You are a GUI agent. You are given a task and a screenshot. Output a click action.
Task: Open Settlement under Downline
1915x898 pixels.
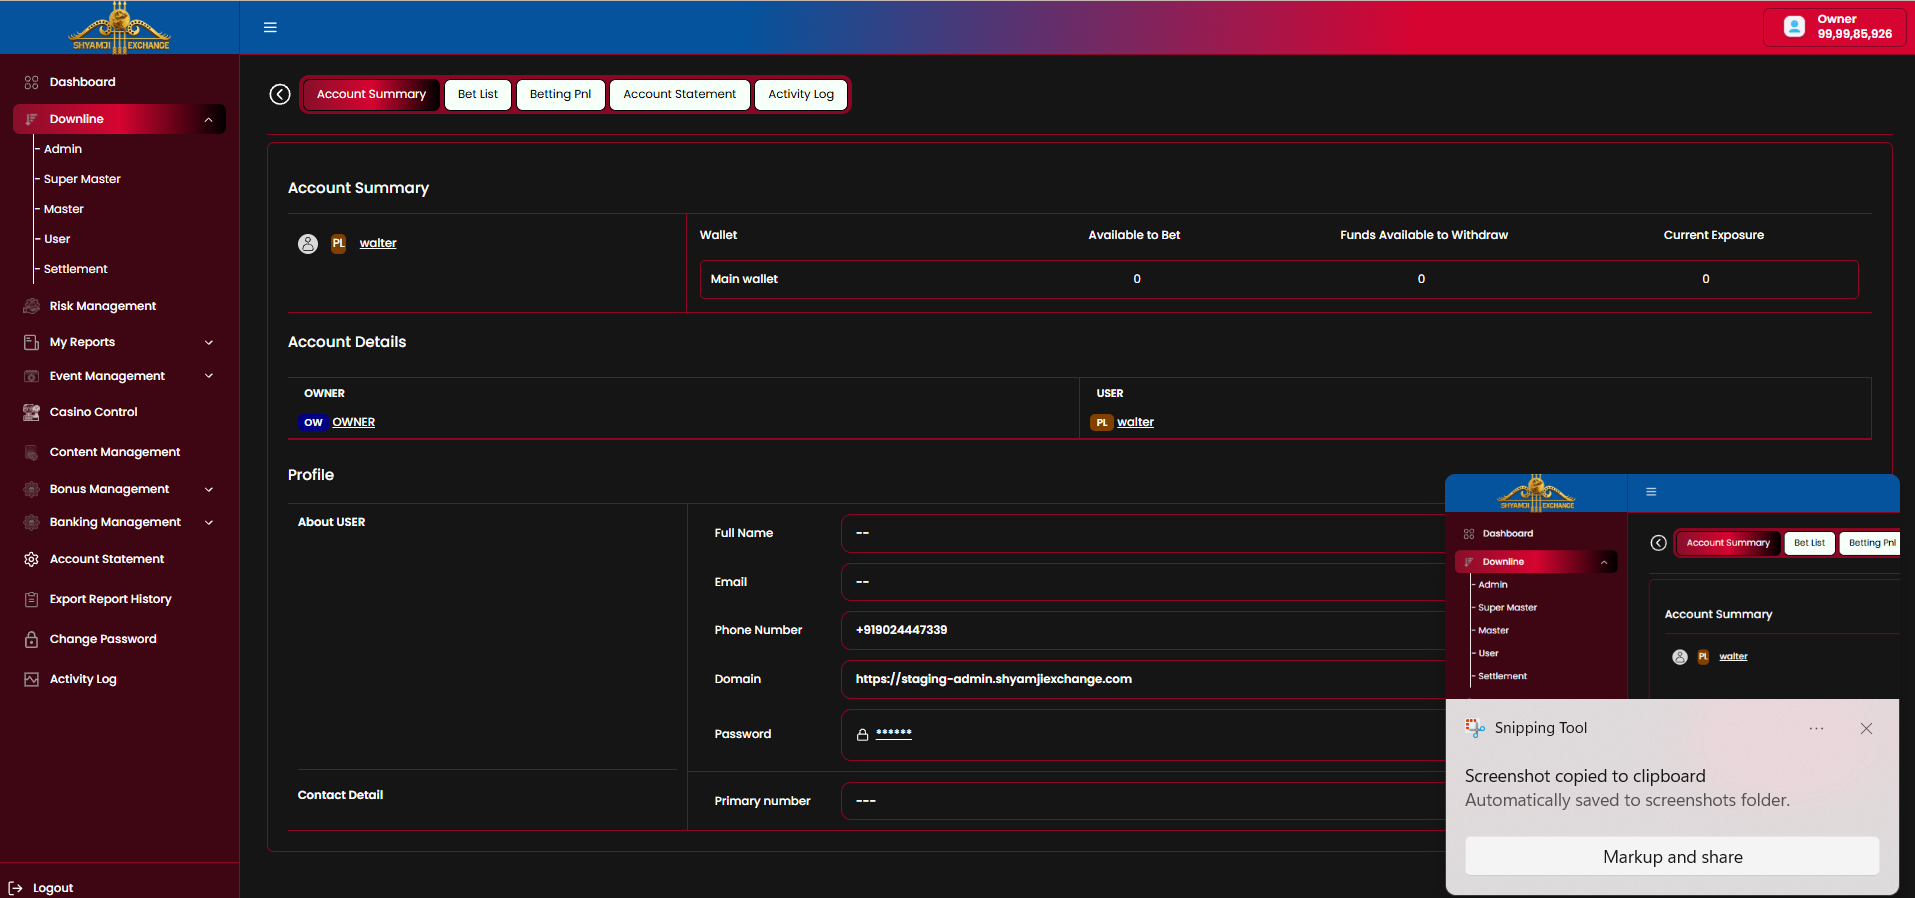coord(76,269)
